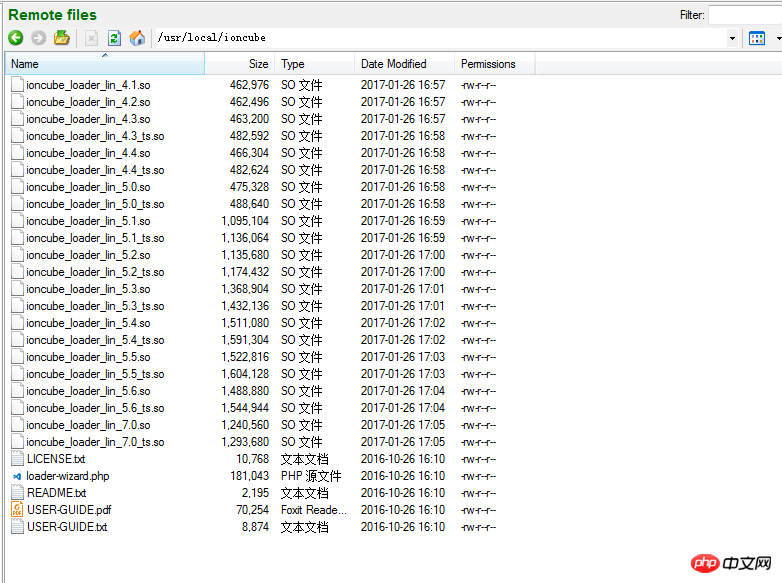
Task: Click file icon beside ioncube_loader_lin_5.6.so
Action: point(17,390)
